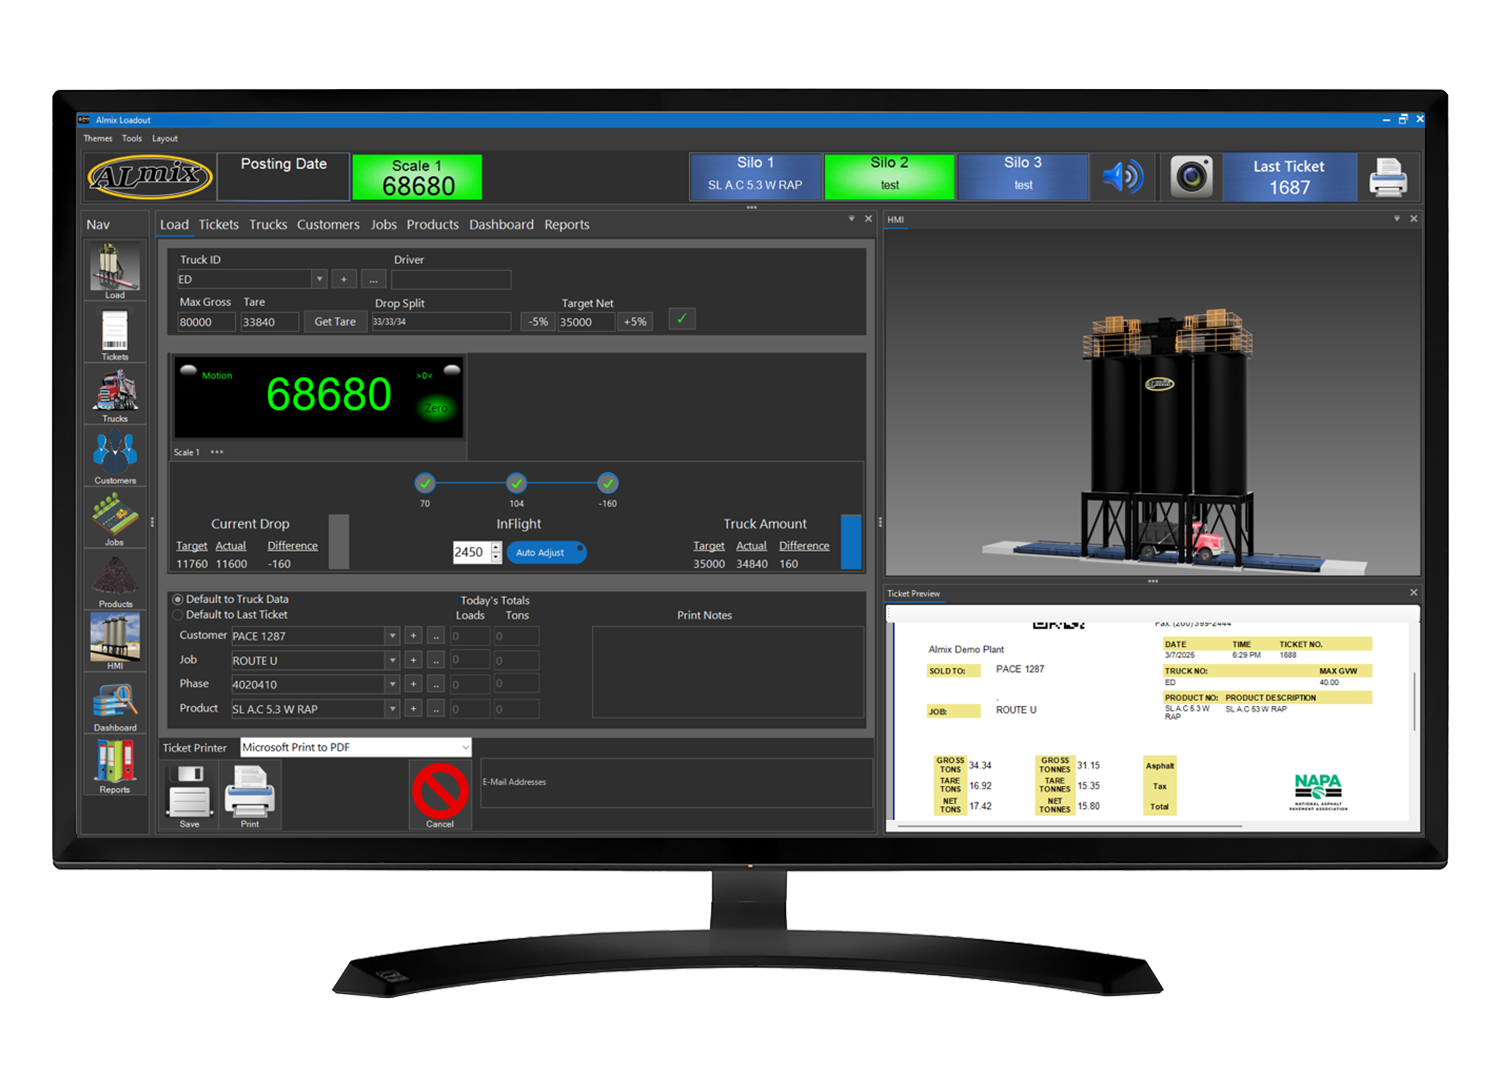
Task: Click the green checkmark next to Target Net
Action: click(x=682, y=319)
